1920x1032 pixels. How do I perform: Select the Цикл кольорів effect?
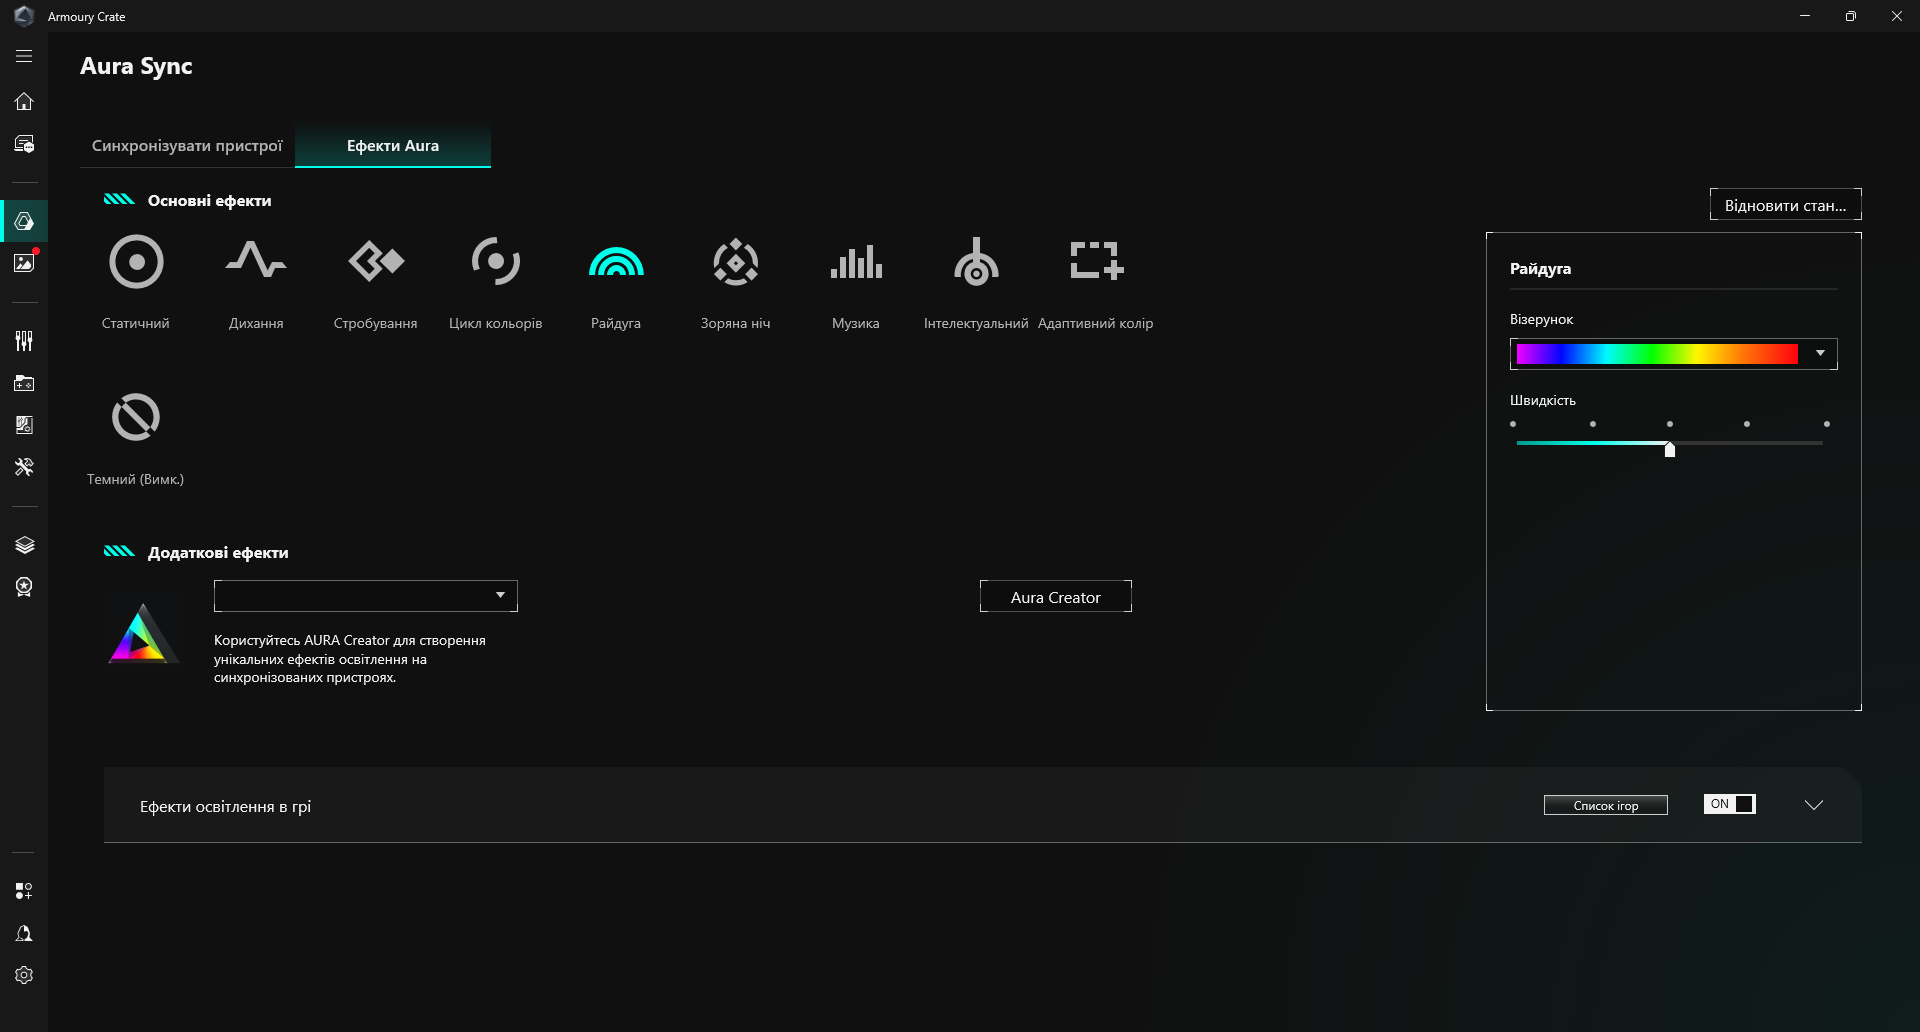coord(496,282)
